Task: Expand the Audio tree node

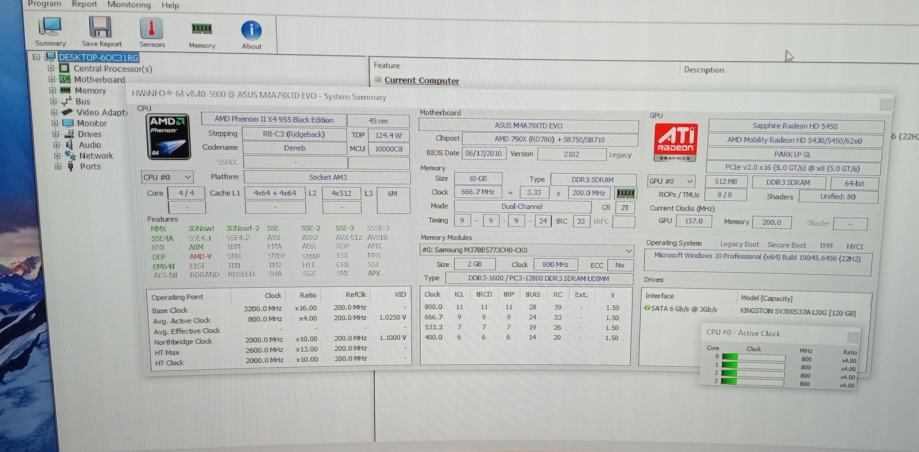Action: pos(56,144)
